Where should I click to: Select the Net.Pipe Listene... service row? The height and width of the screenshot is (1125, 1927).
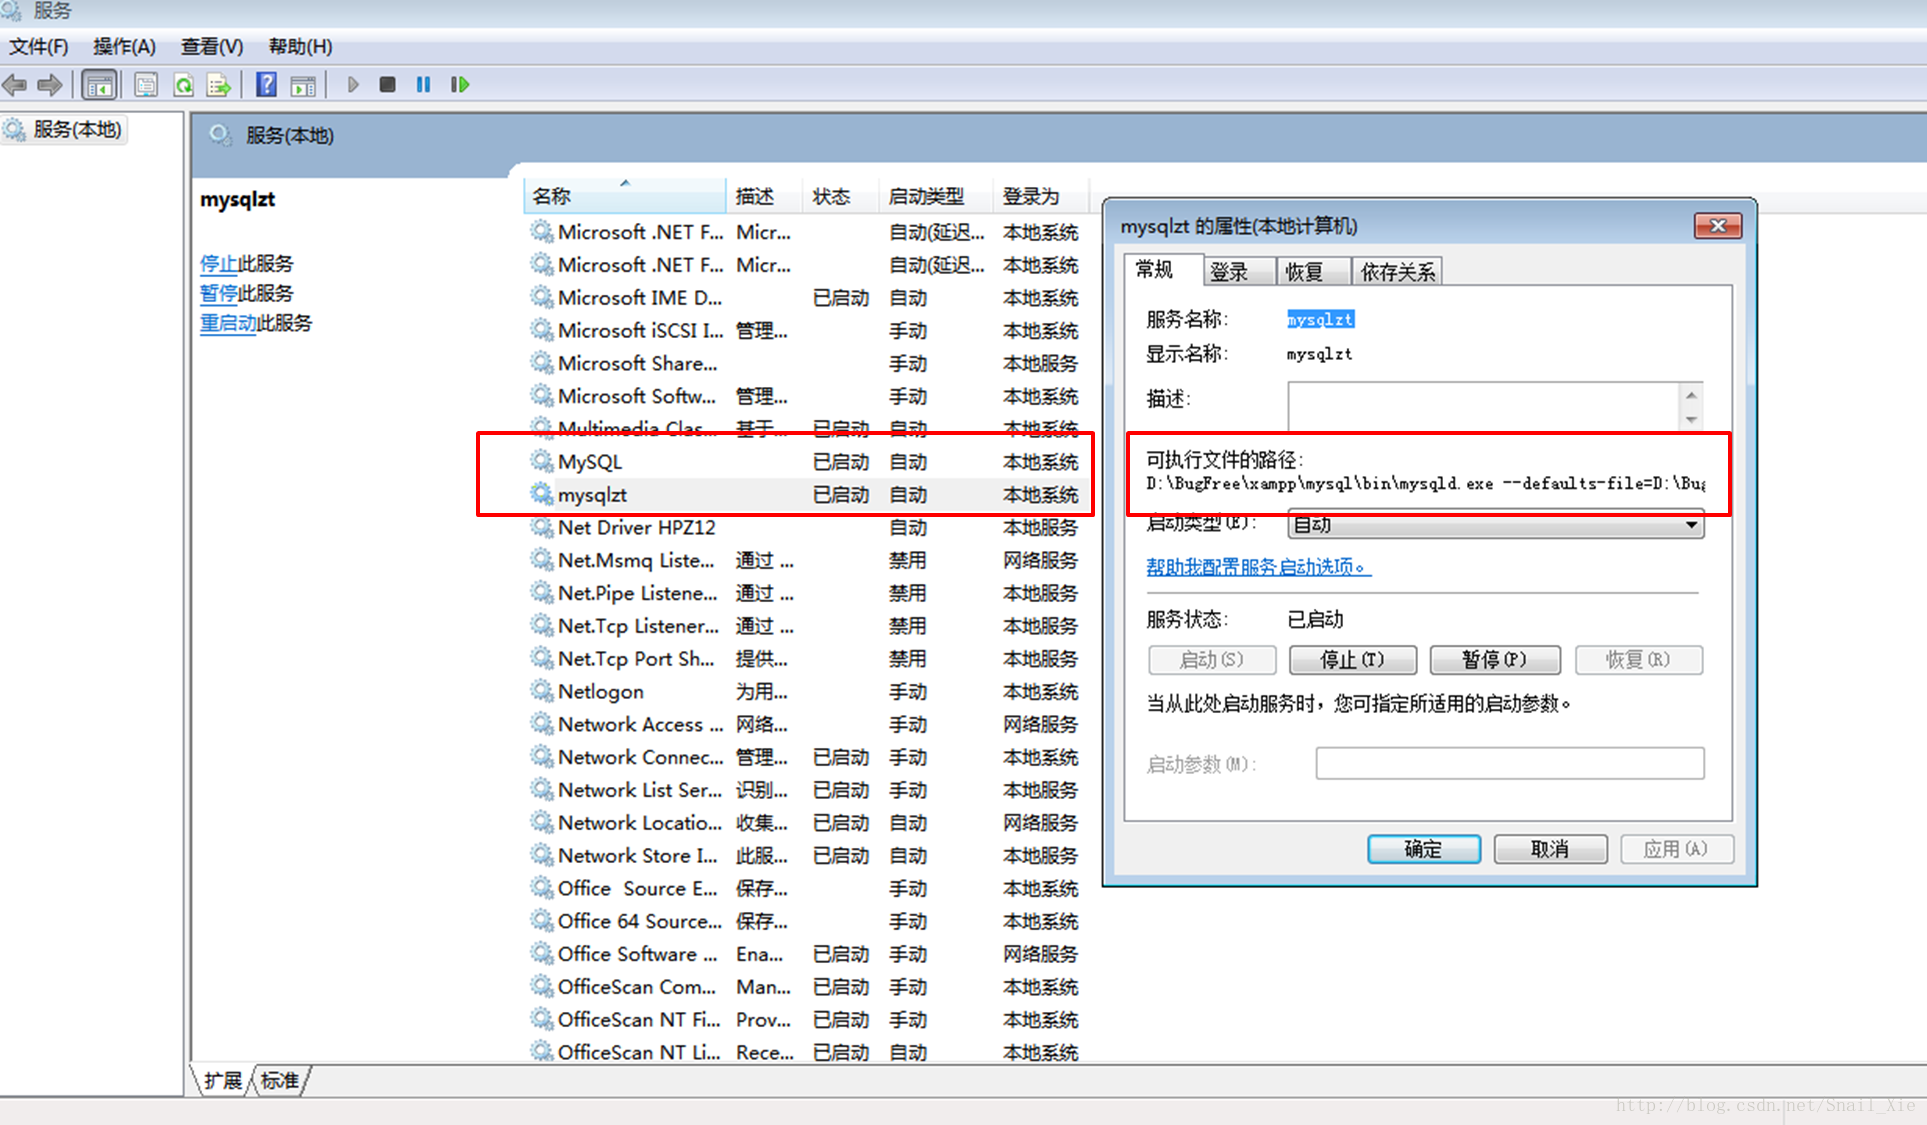point(805,593)
